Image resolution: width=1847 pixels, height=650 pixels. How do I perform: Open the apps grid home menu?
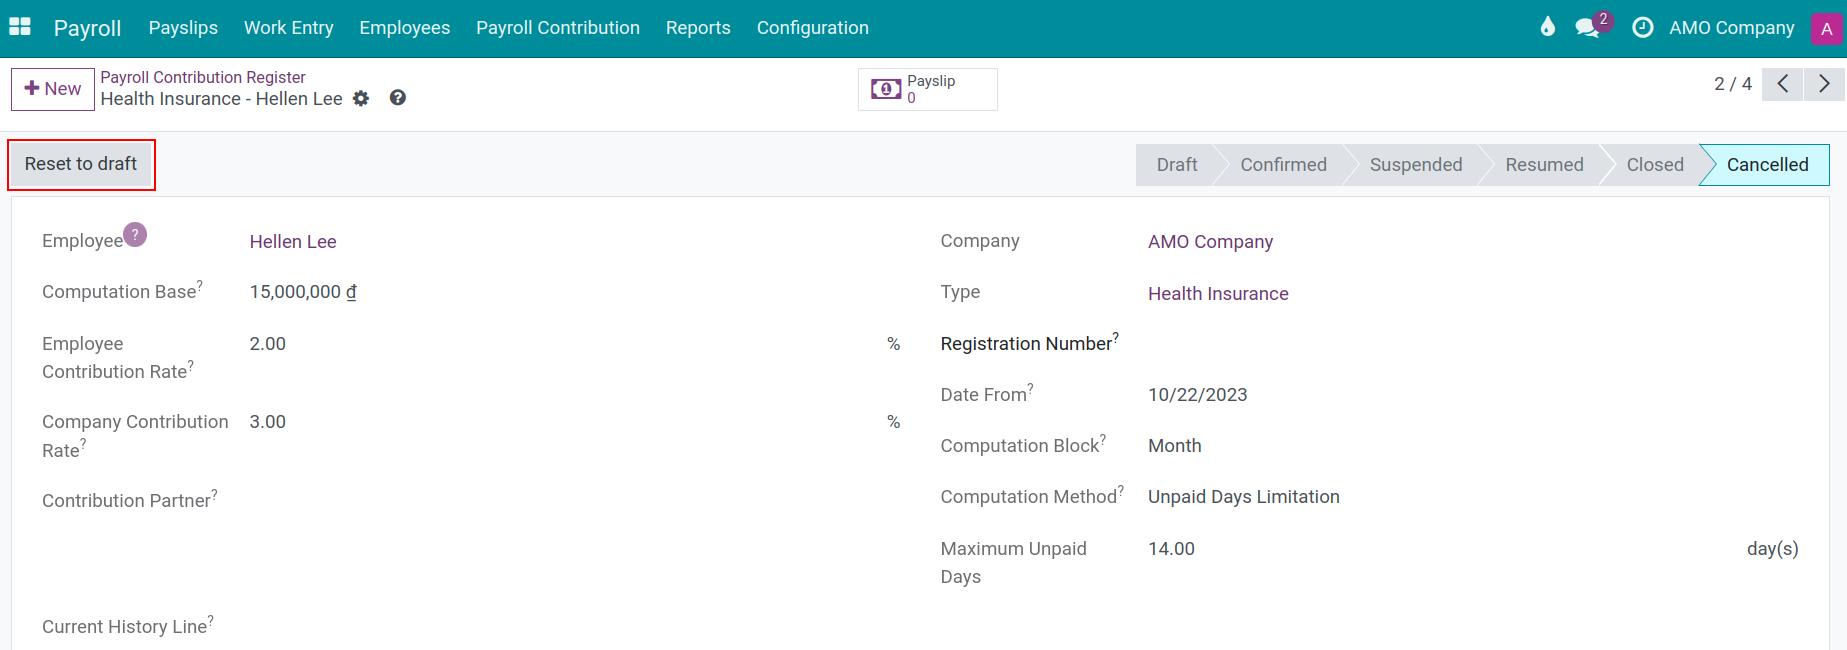coord(20,27)
